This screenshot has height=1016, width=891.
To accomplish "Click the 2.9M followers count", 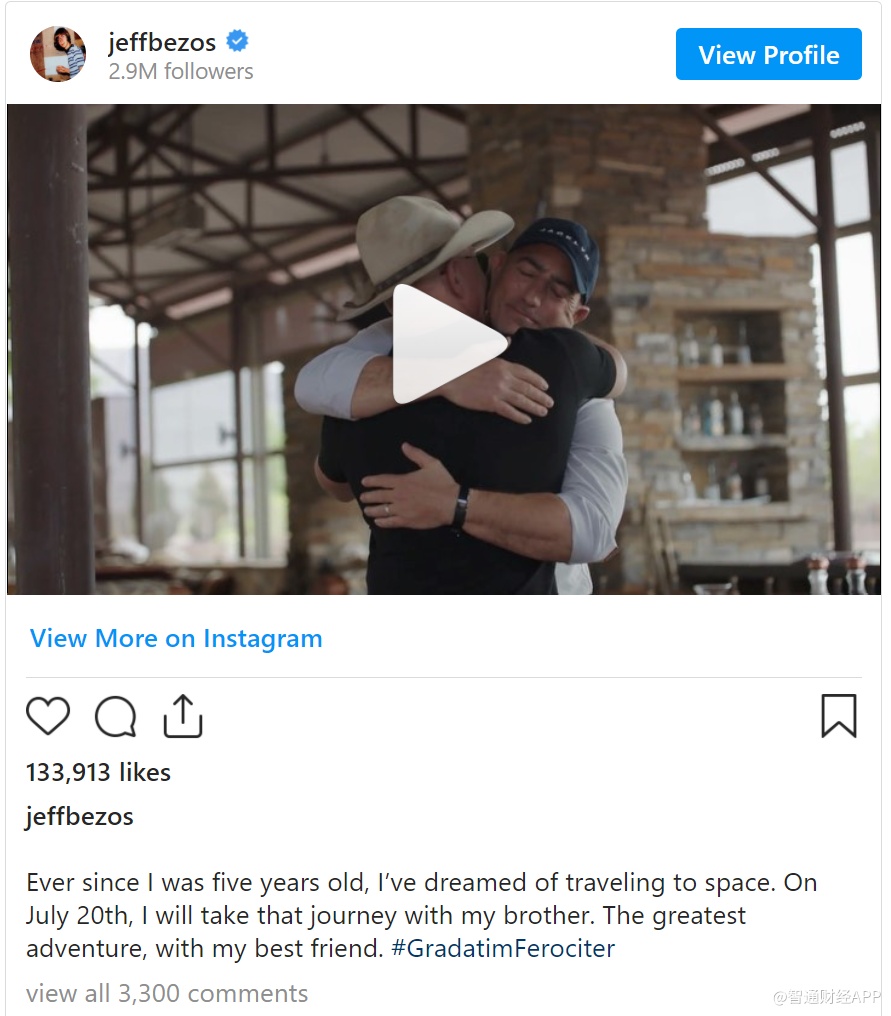I will 180,72.
